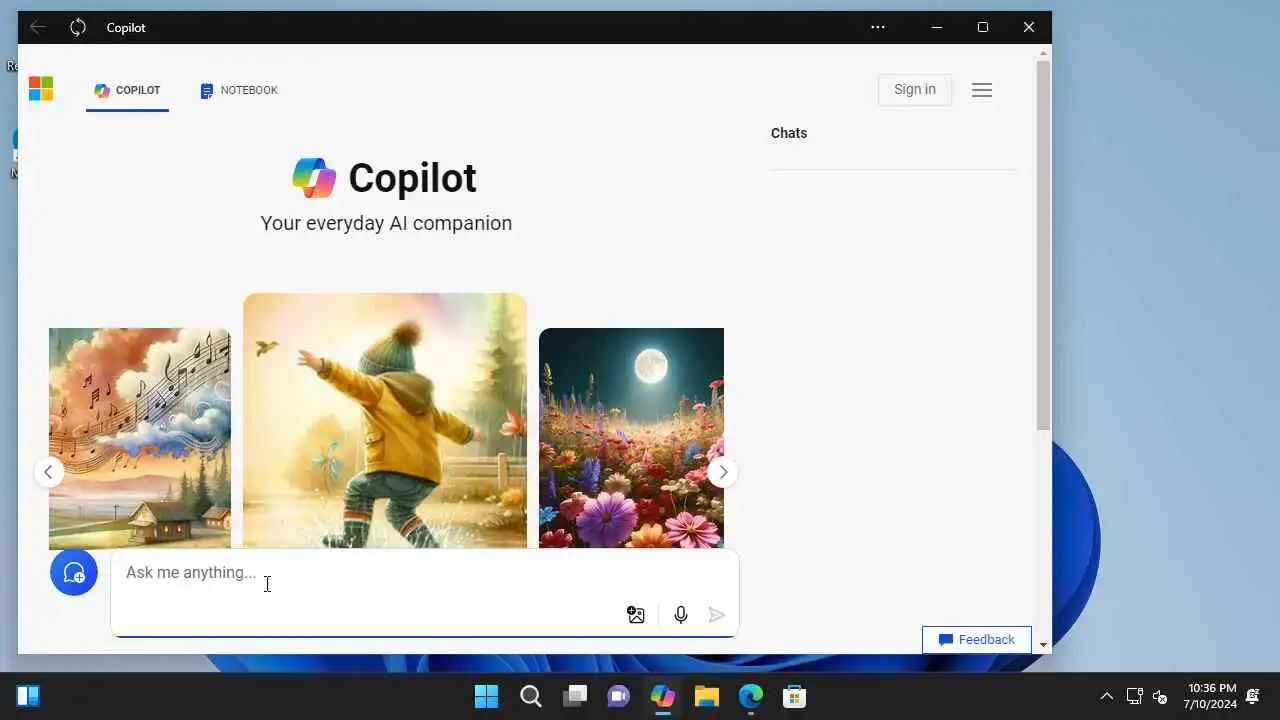Open the child in yellow jacket image
1280x720 pixels.
coord(385,421)
